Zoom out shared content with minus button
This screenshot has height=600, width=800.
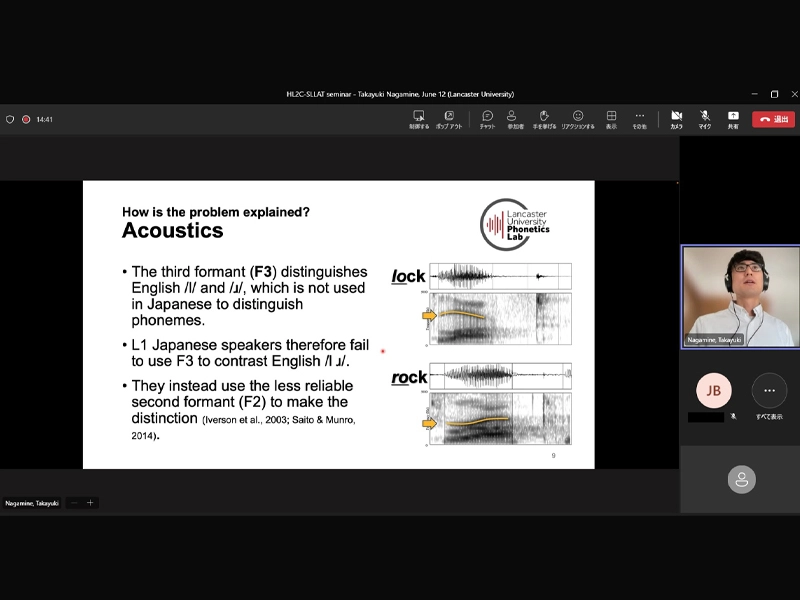pos(75,503)
